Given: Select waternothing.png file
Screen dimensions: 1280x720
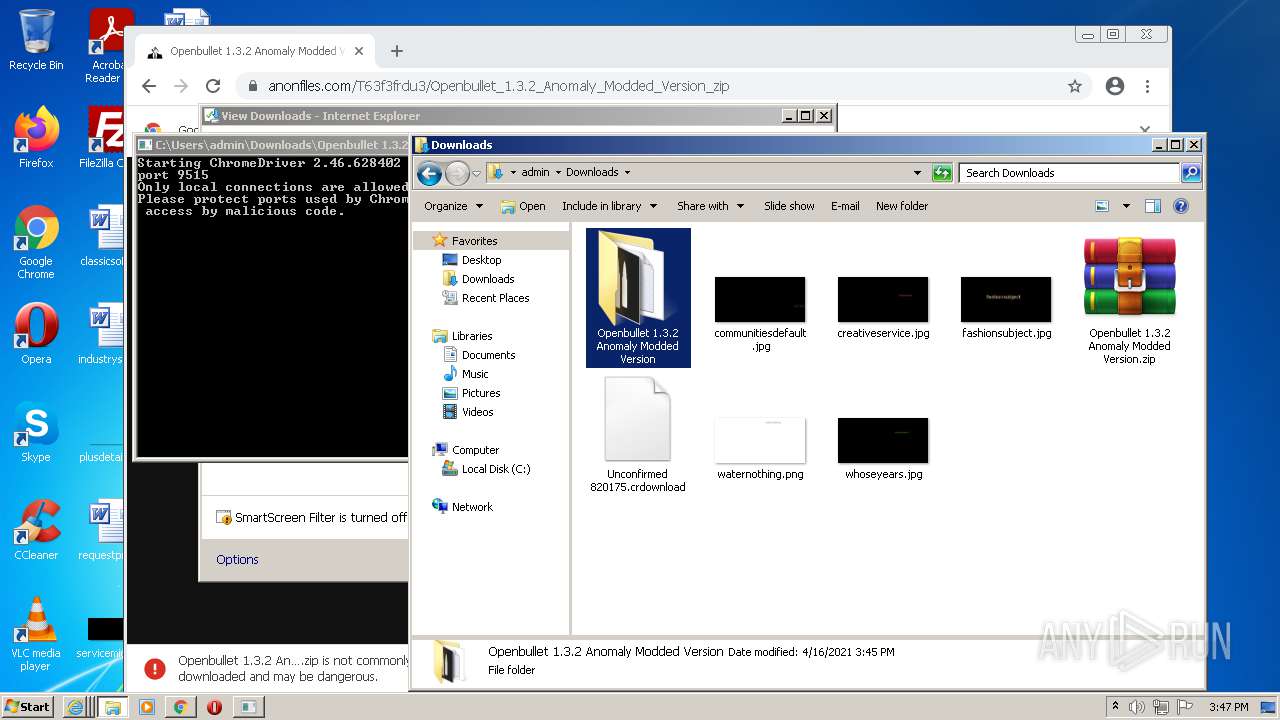Looking at the screenshot, I should coord(760,448).
